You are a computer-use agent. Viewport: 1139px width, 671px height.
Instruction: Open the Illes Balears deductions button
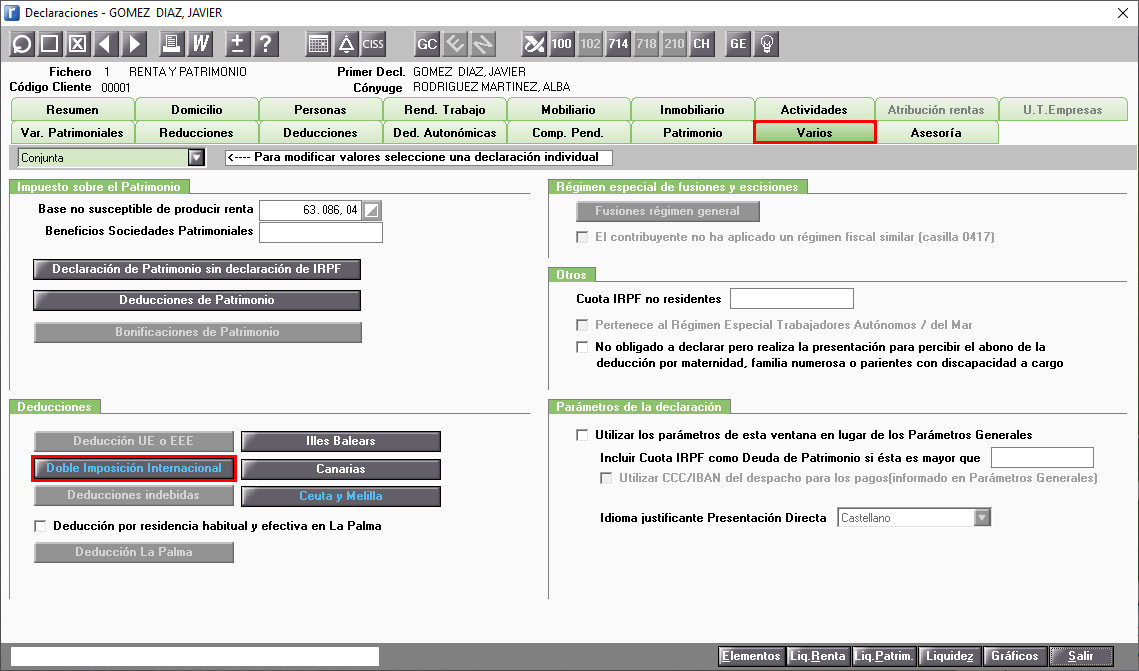tap(341, 442)
